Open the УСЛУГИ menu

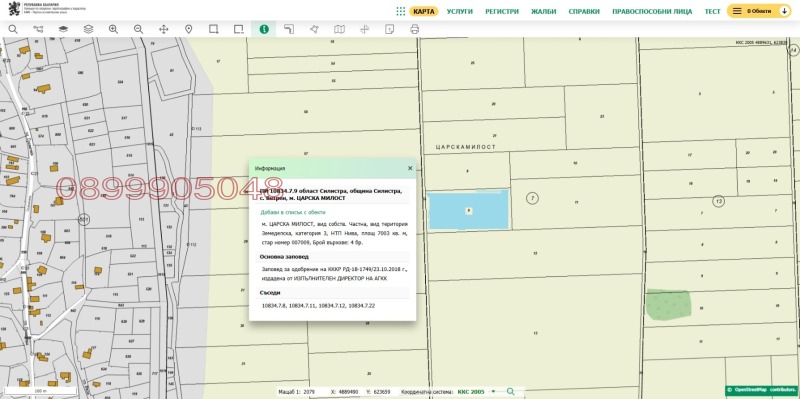460,11
